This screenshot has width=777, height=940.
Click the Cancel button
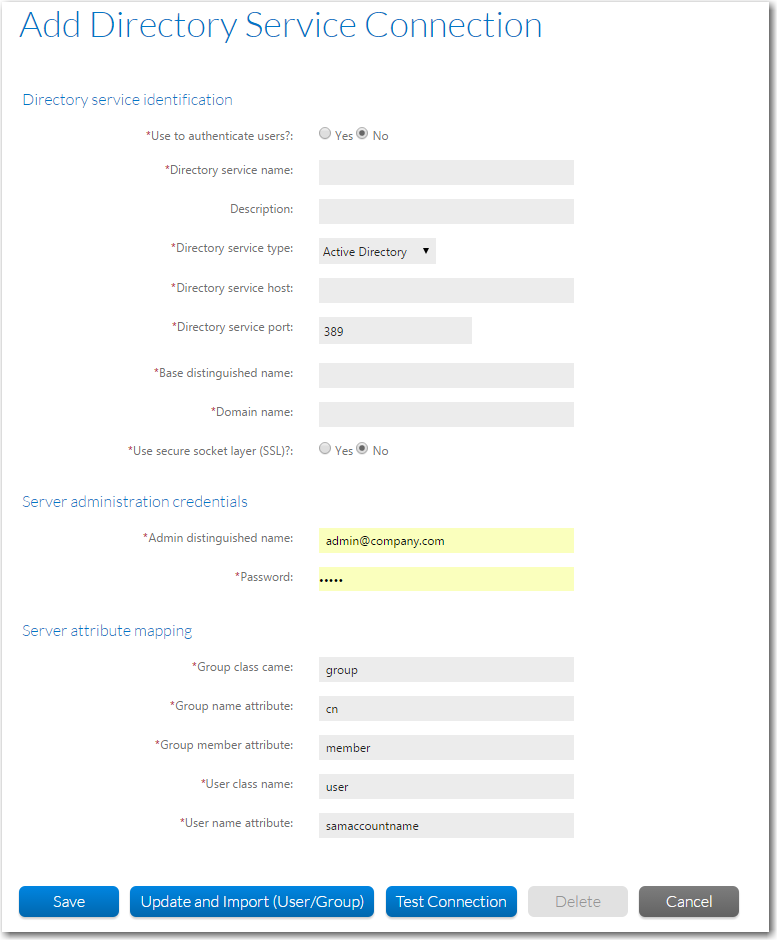click(688, 901)
